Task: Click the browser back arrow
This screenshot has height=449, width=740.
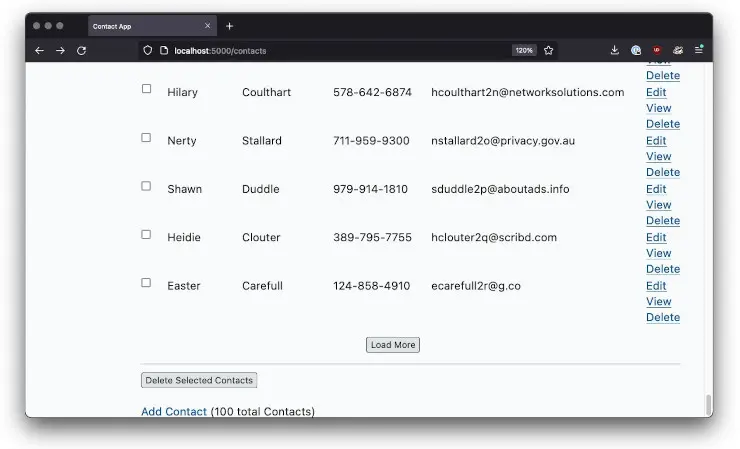Action: pyautogui.click(x=39, y=50)
